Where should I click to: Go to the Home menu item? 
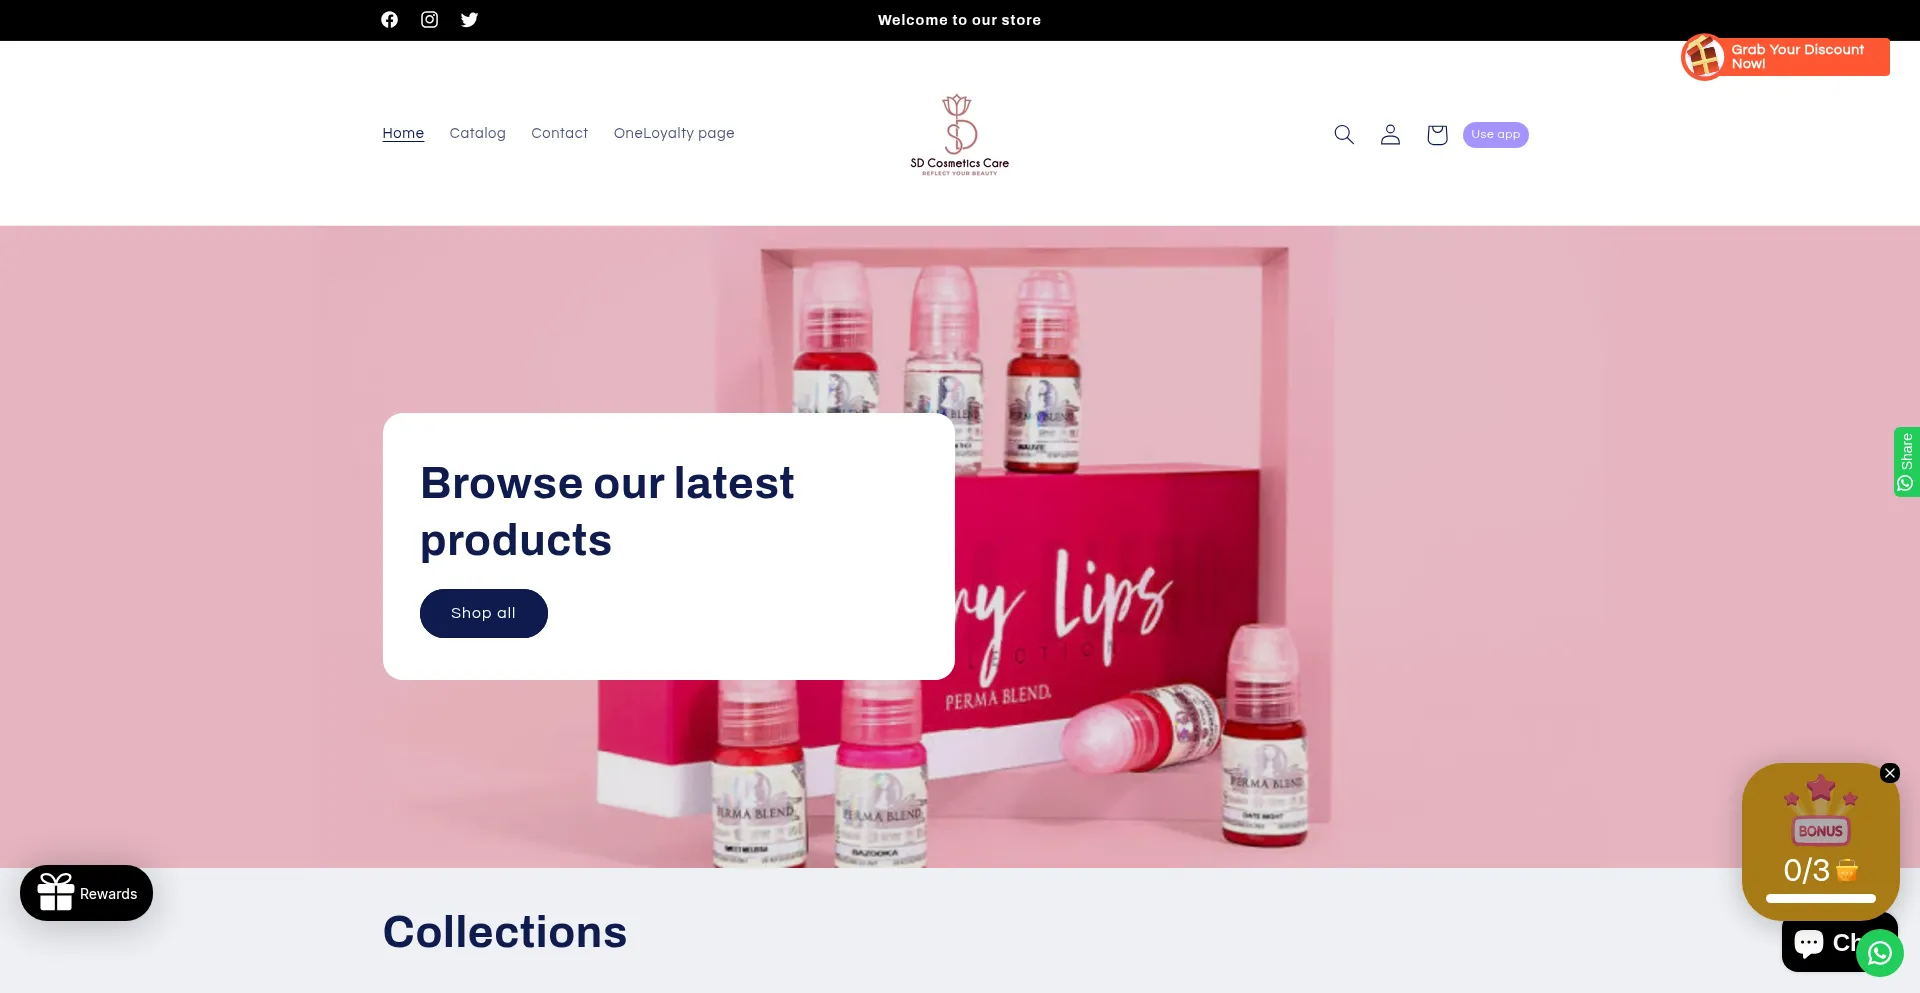[403, 133]
